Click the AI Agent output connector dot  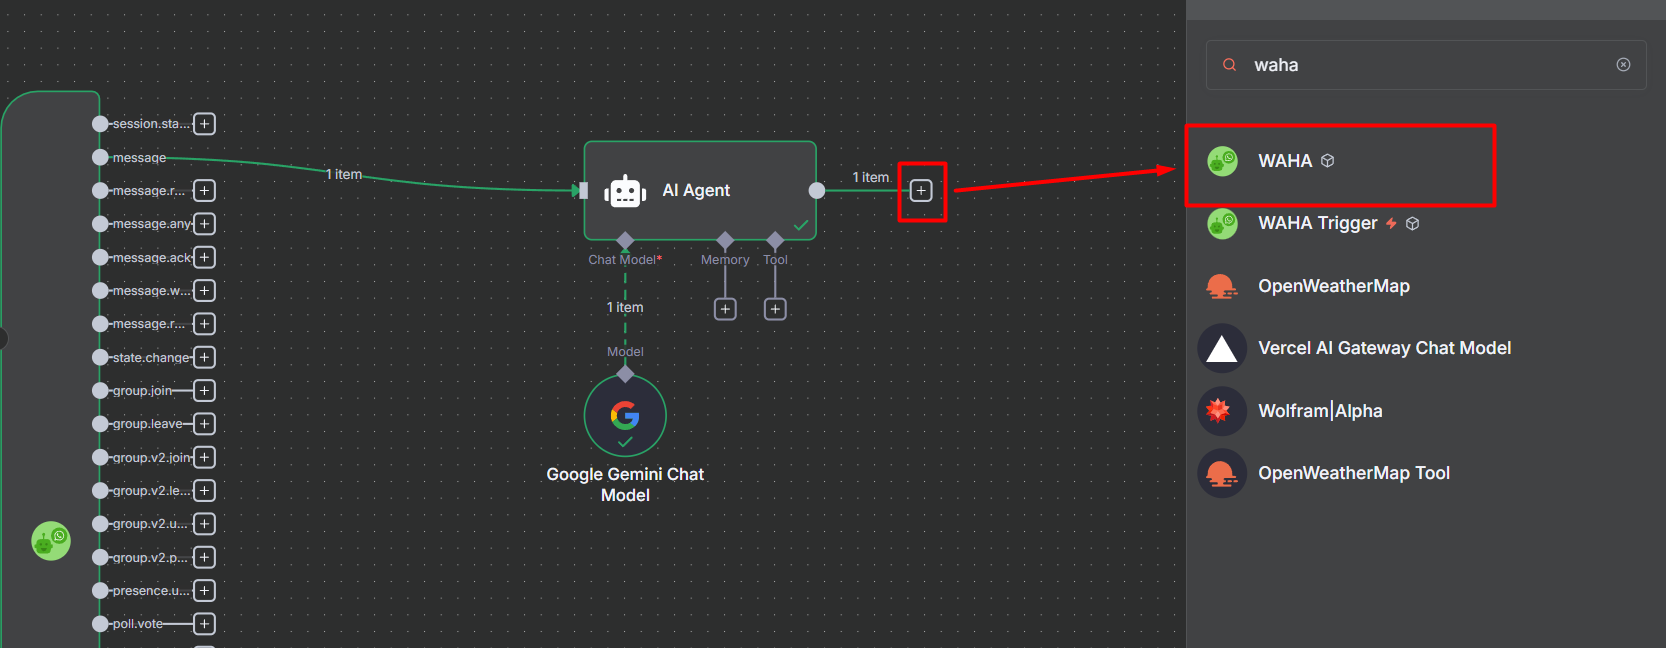817,190
